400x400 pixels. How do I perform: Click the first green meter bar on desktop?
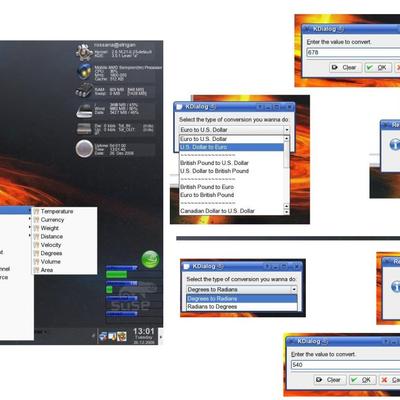116,274
